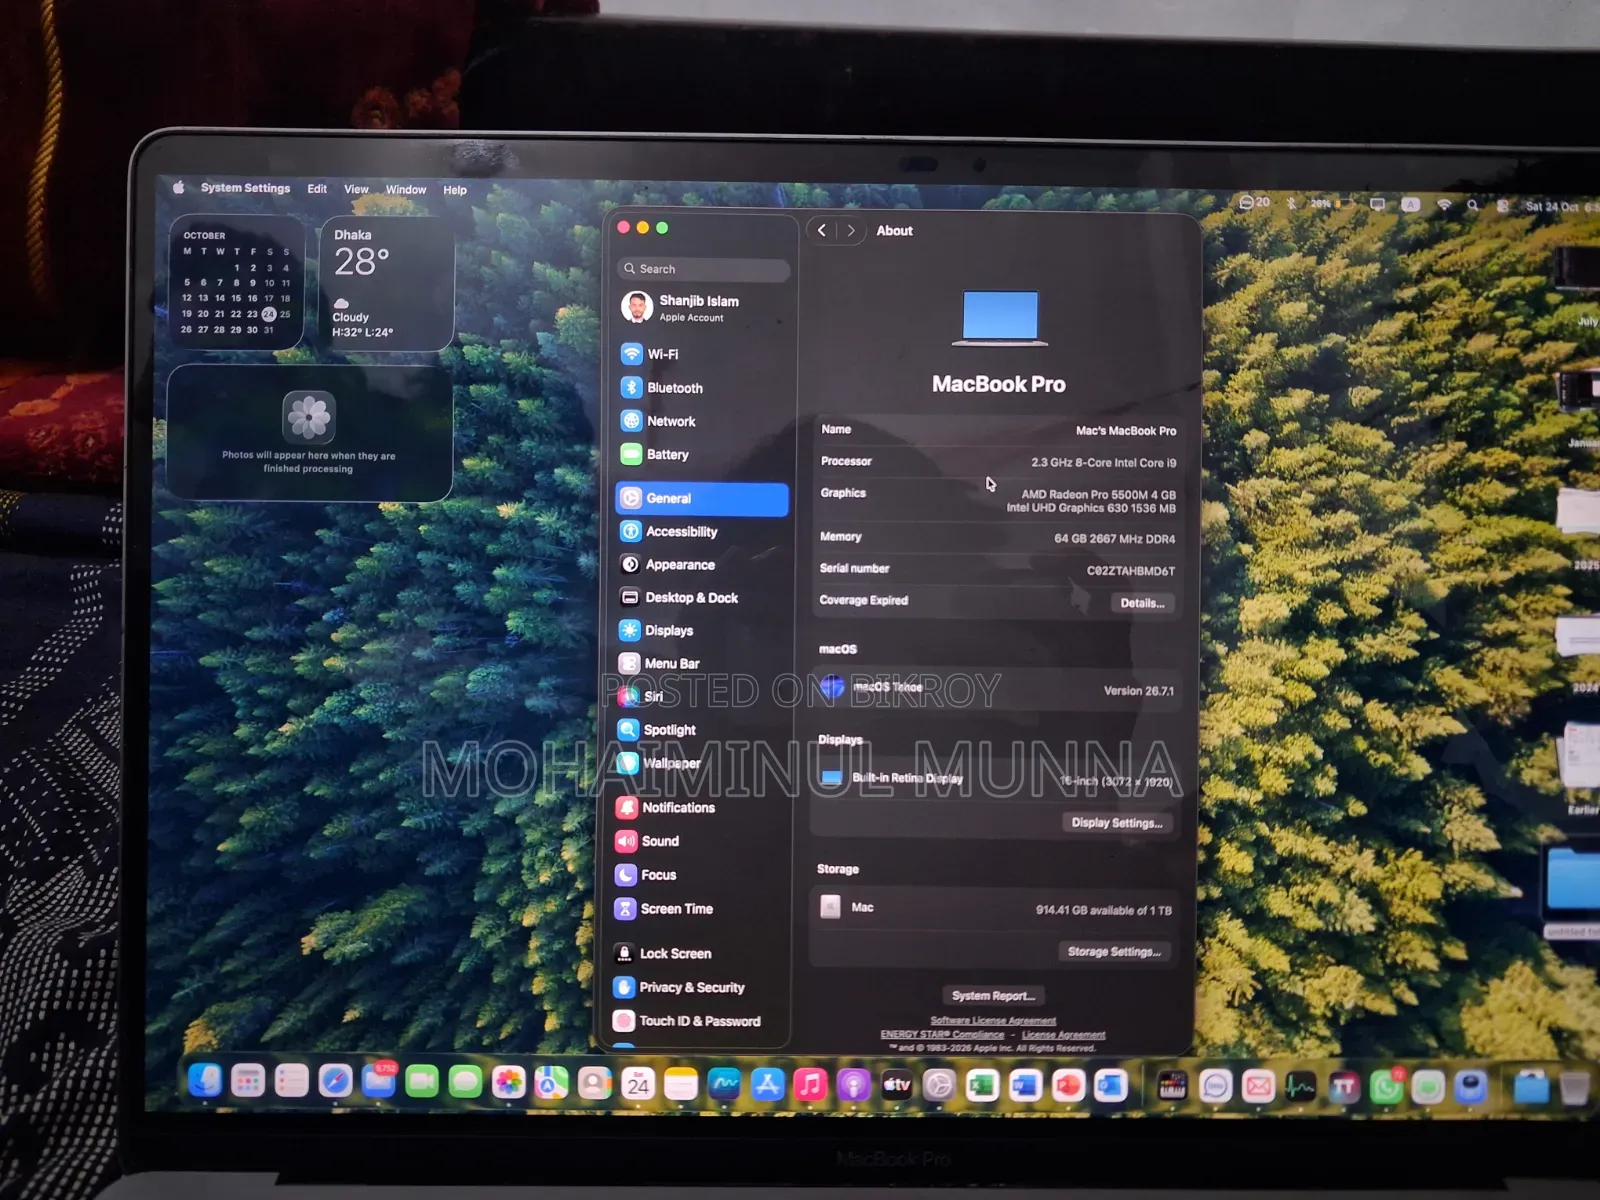Open Spotlight search from the menu bar
Screen dimensions: 1600x1200
(1473, 205)
